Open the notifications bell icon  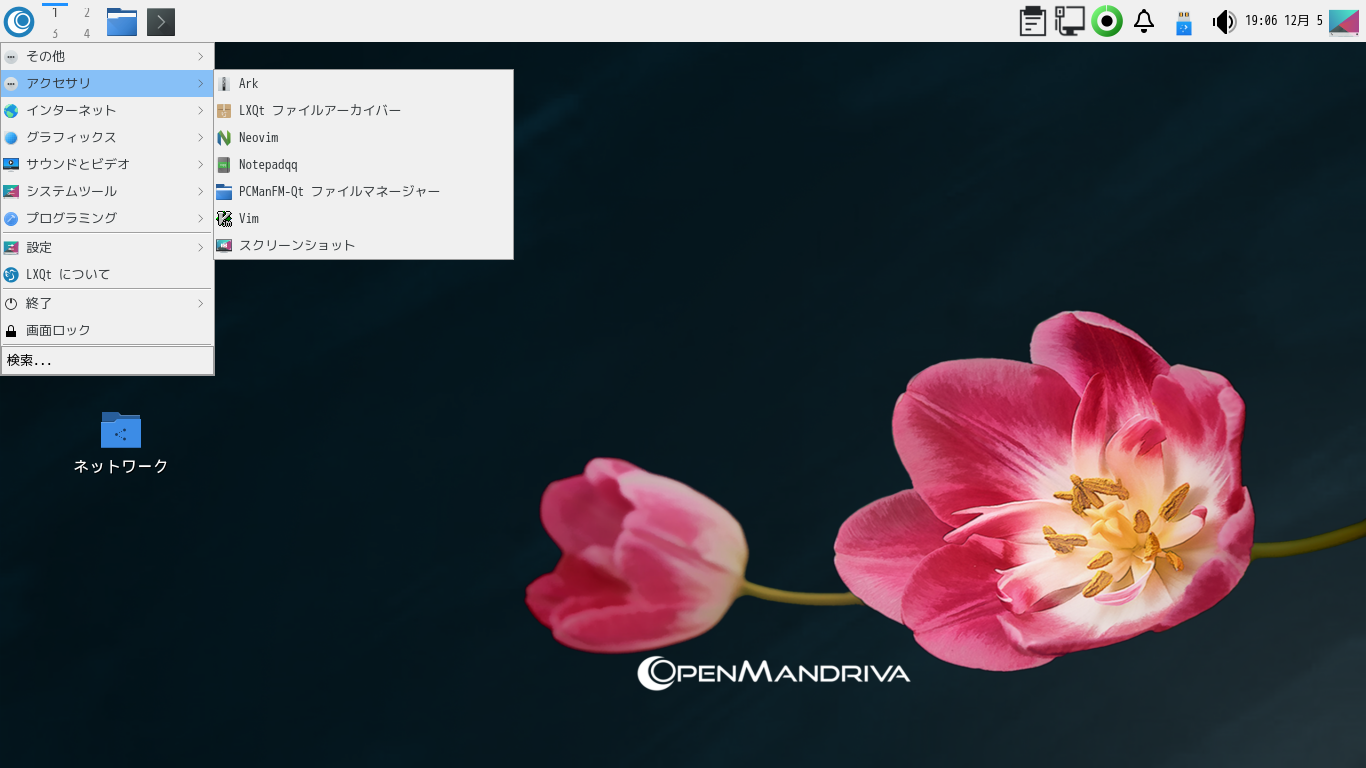point(1144,21)
